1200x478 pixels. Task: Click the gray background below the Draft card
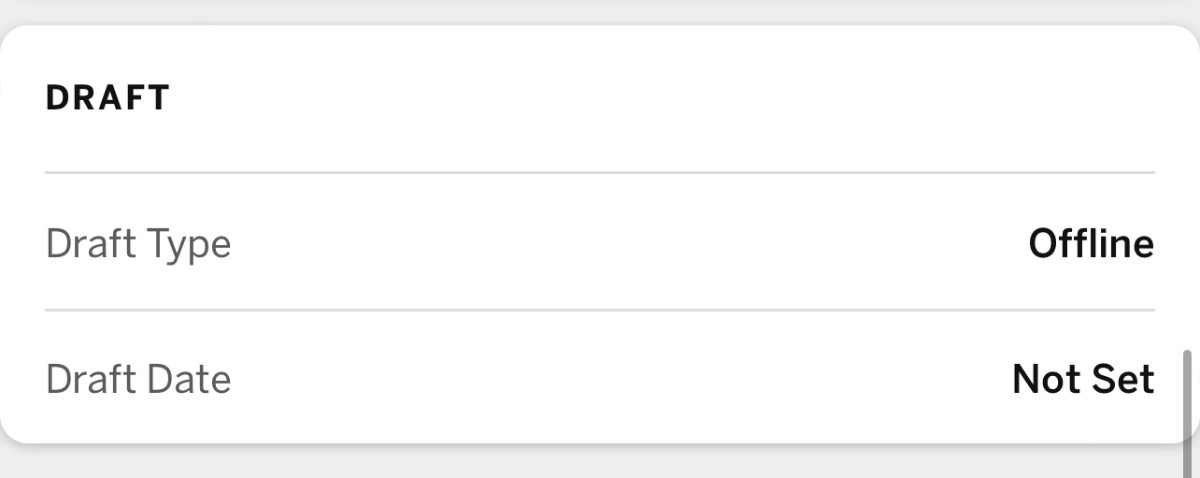point(600,462)
